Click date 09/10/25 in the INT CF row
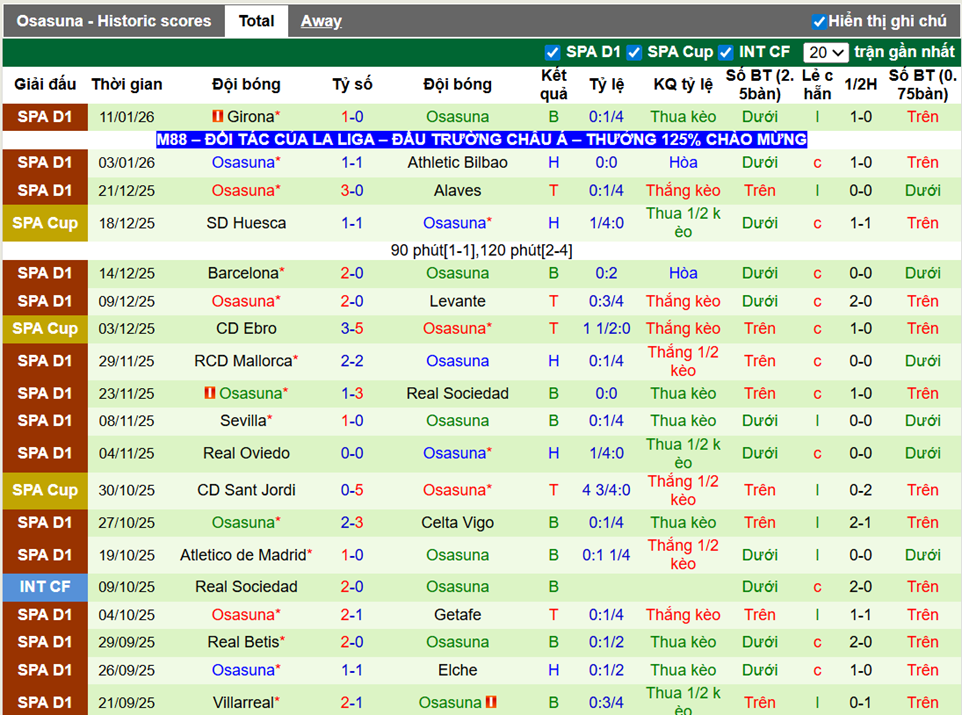 coord(126,587)
